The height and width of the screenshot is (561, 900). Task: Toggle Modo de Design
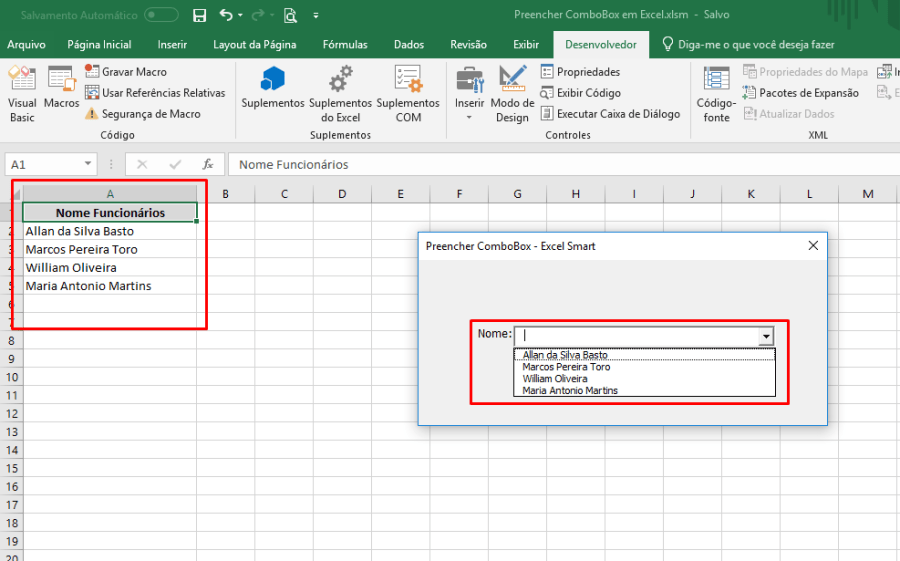click(x=512, y=94)
